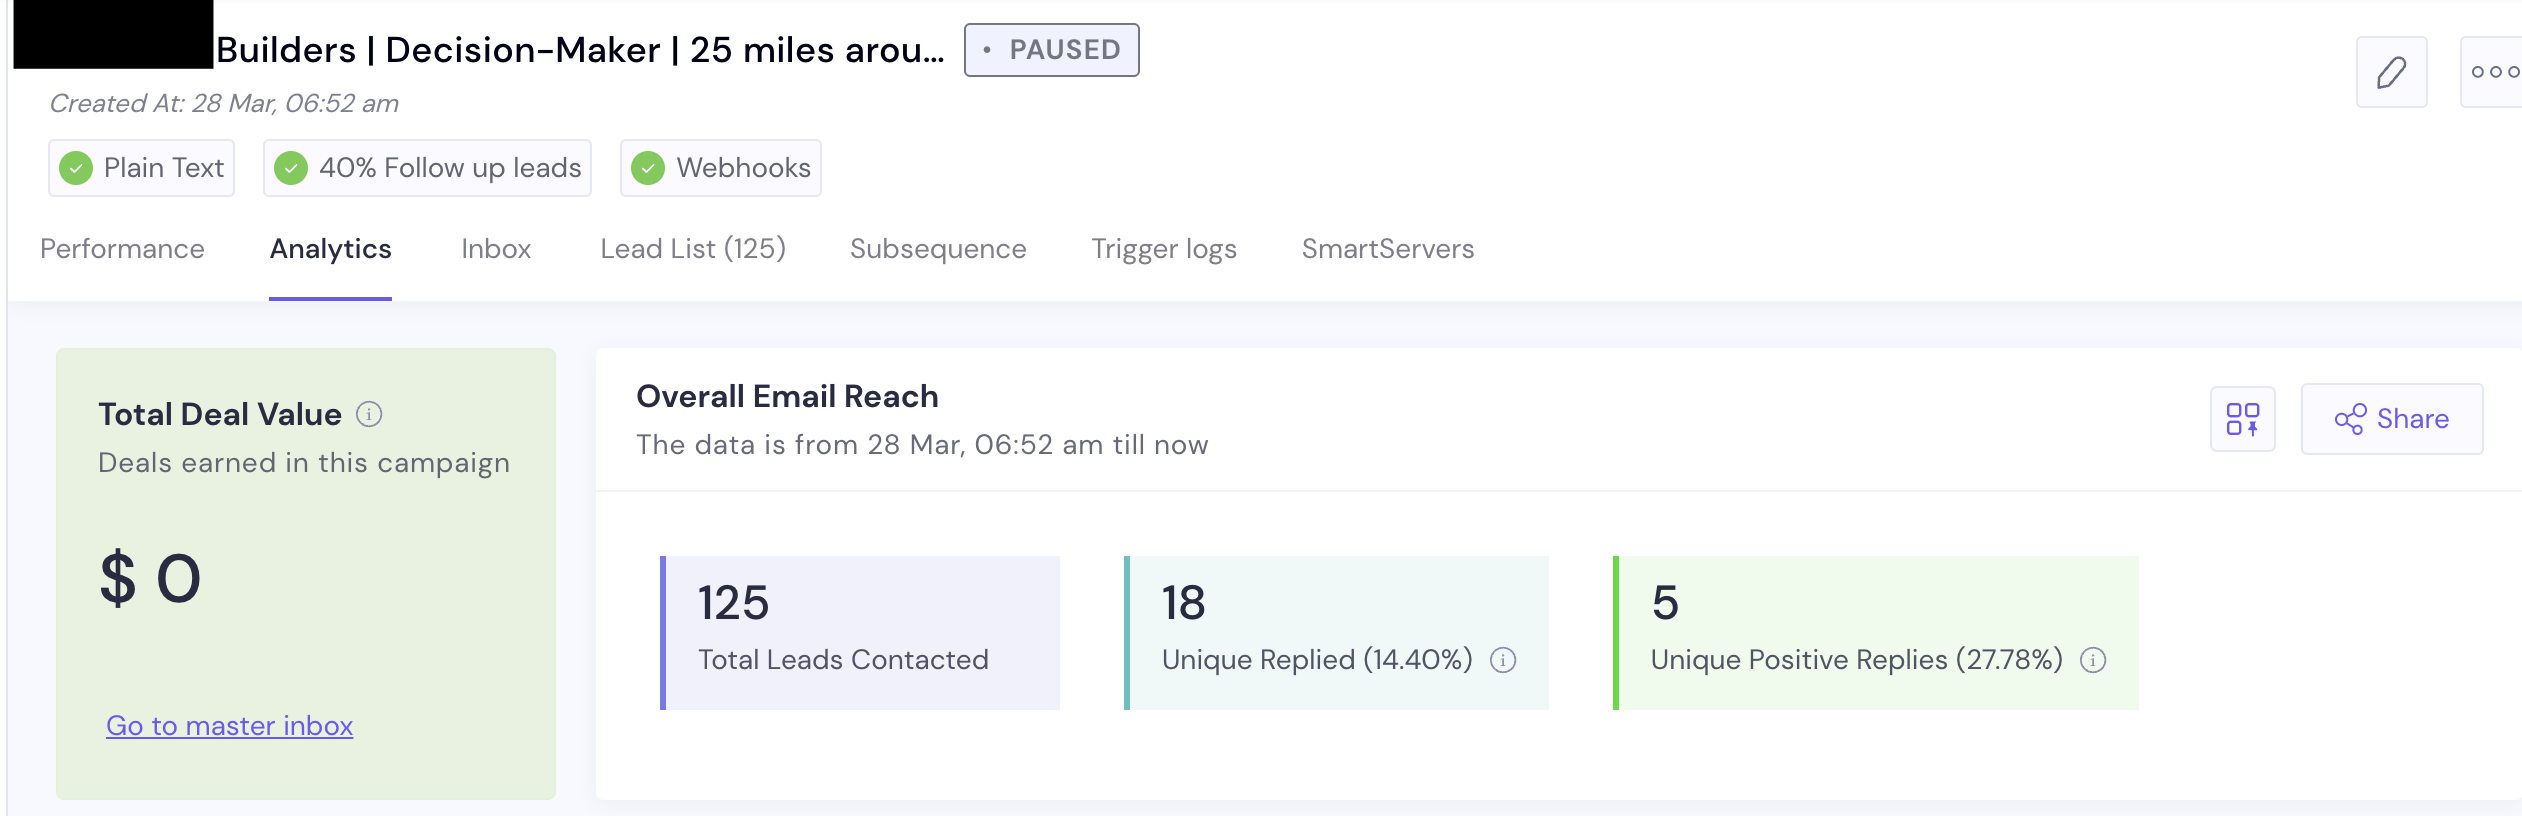
Task: Switch to the Inbox tab
Action: pos(496,249)
